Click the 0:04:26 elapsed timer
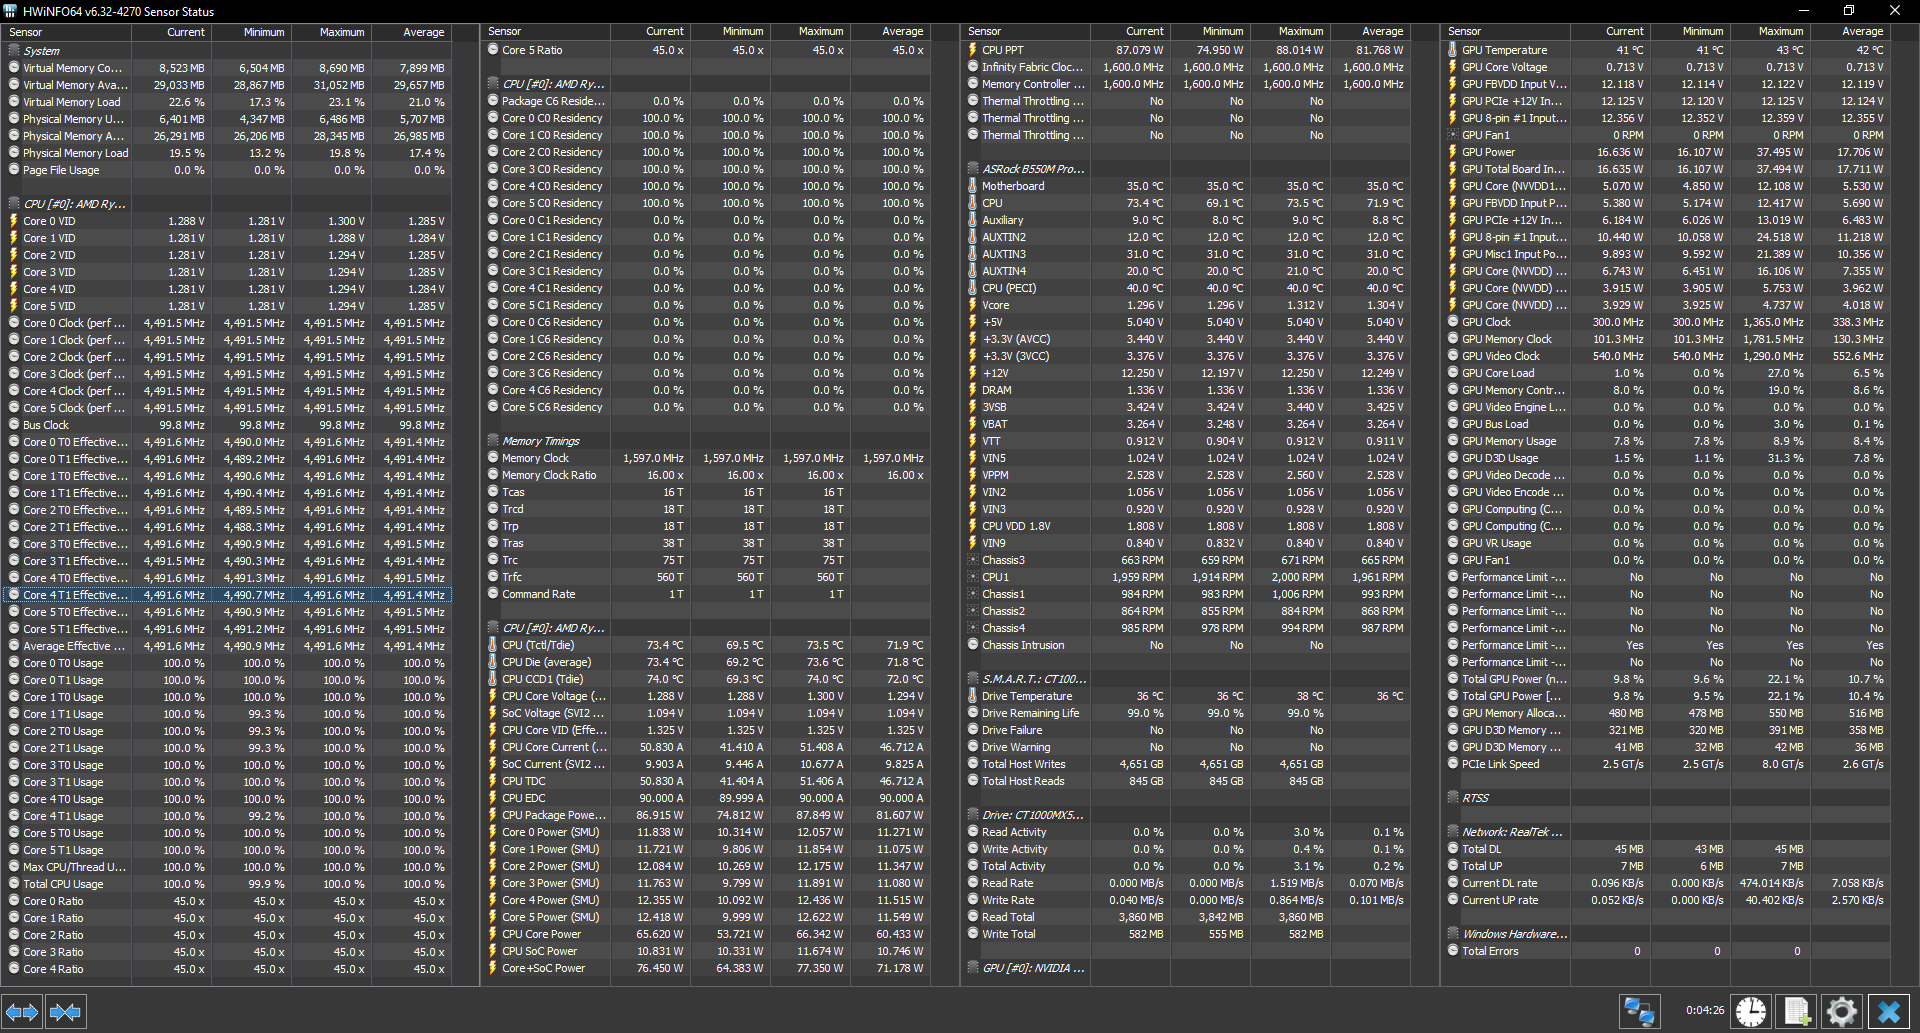The width and height of the screenshot is (1920, 1033). (1705, 1010)
